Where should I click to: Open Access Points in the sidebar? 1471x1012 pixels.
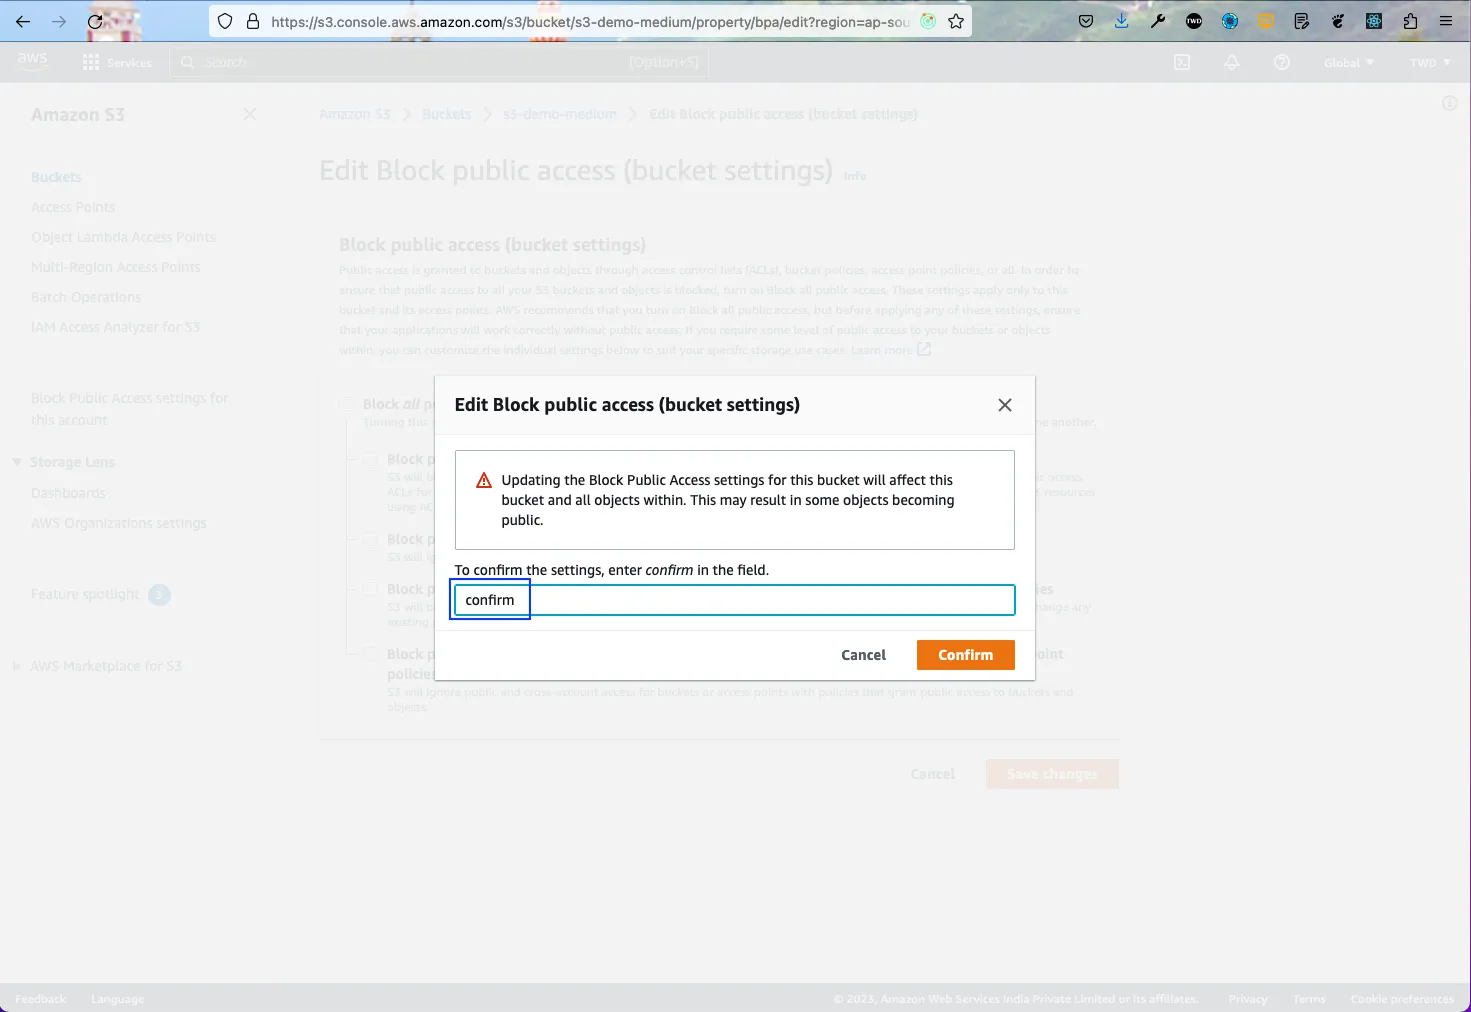tap(73, 207)
